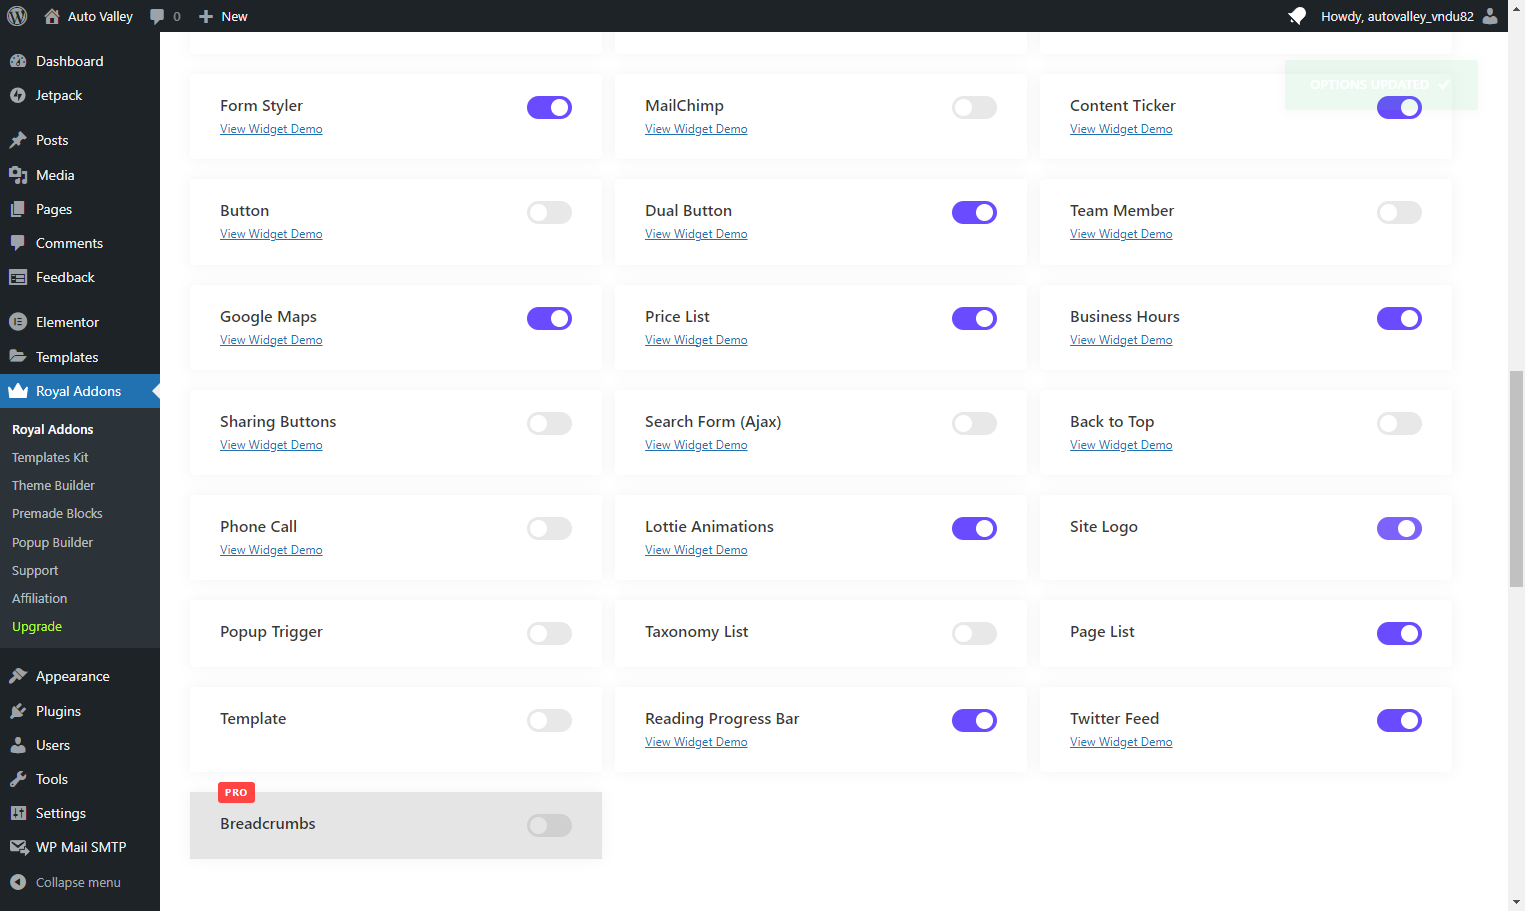
Task: Enable the MailChimp widget toggle
Action: pos(974,107)
